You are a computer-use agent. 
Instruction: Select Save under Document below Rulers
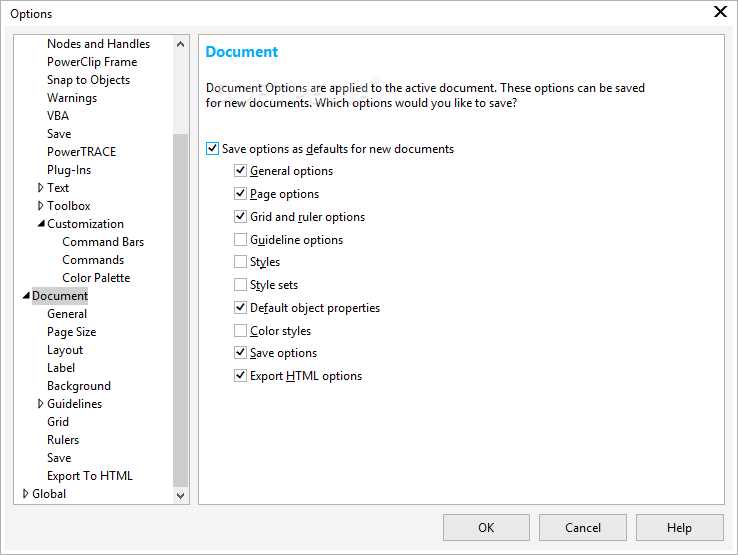59,458
